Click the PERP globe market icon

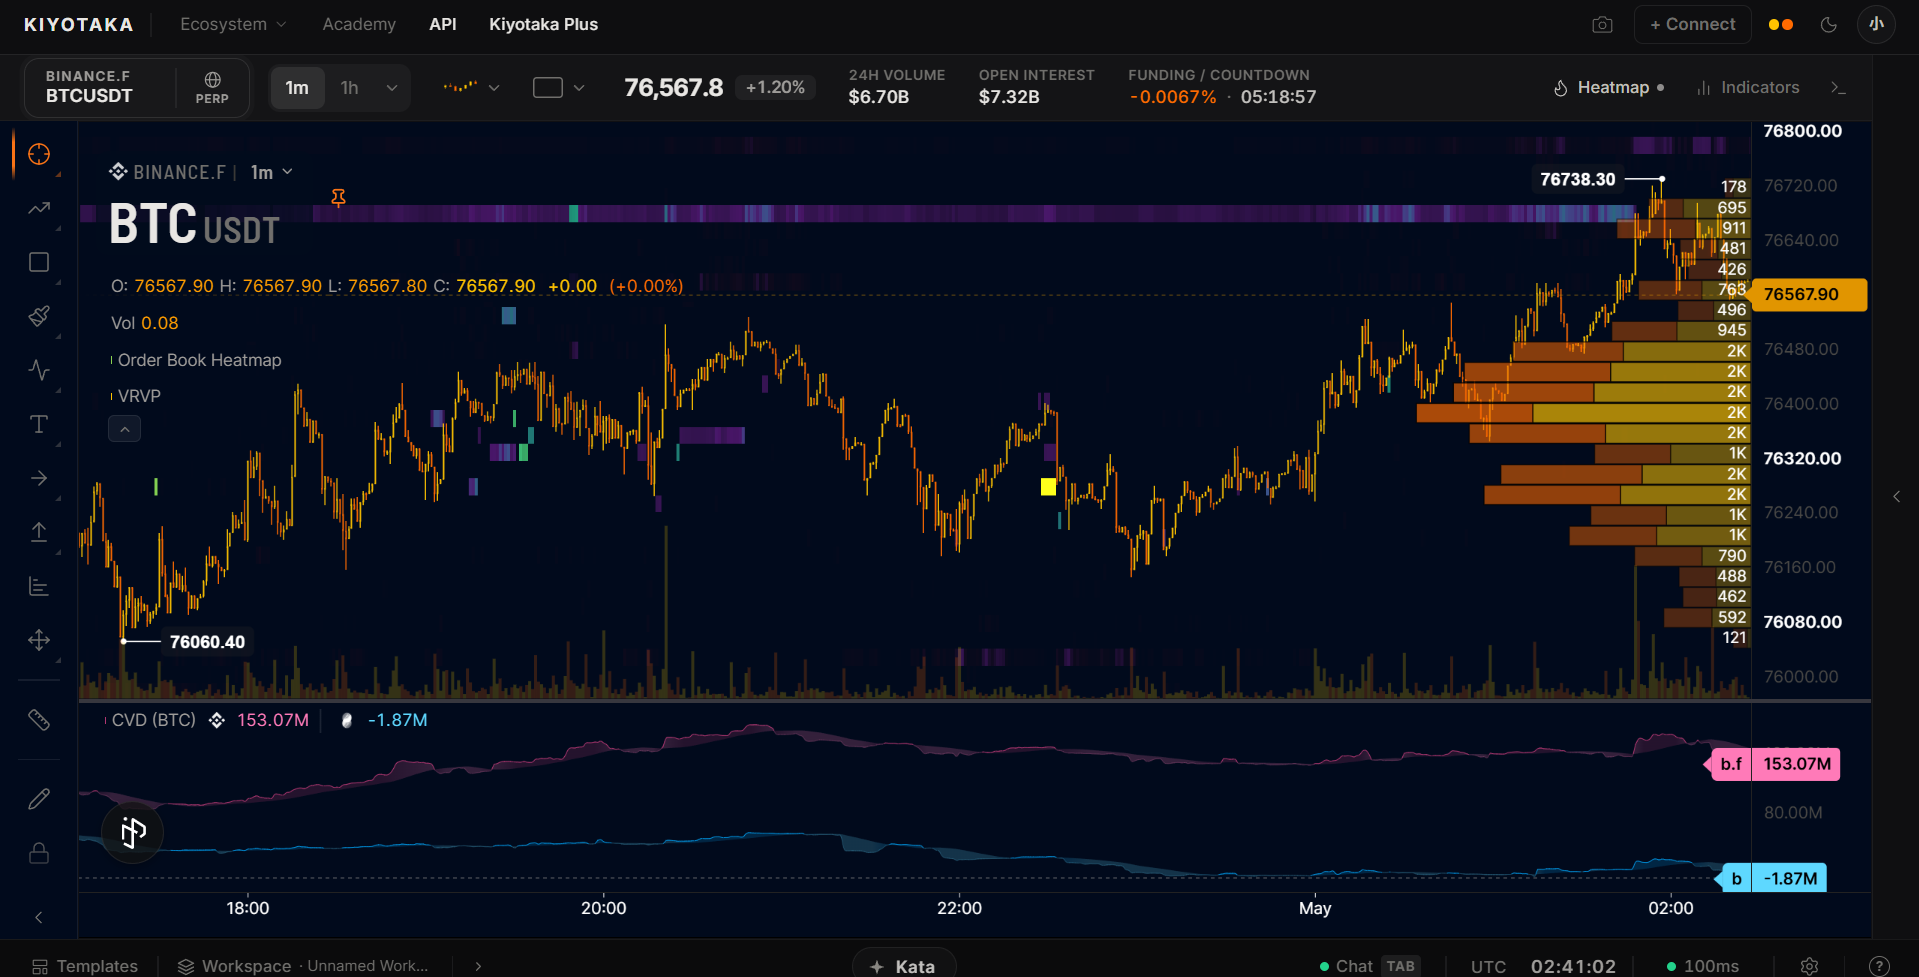coord(212,88)
